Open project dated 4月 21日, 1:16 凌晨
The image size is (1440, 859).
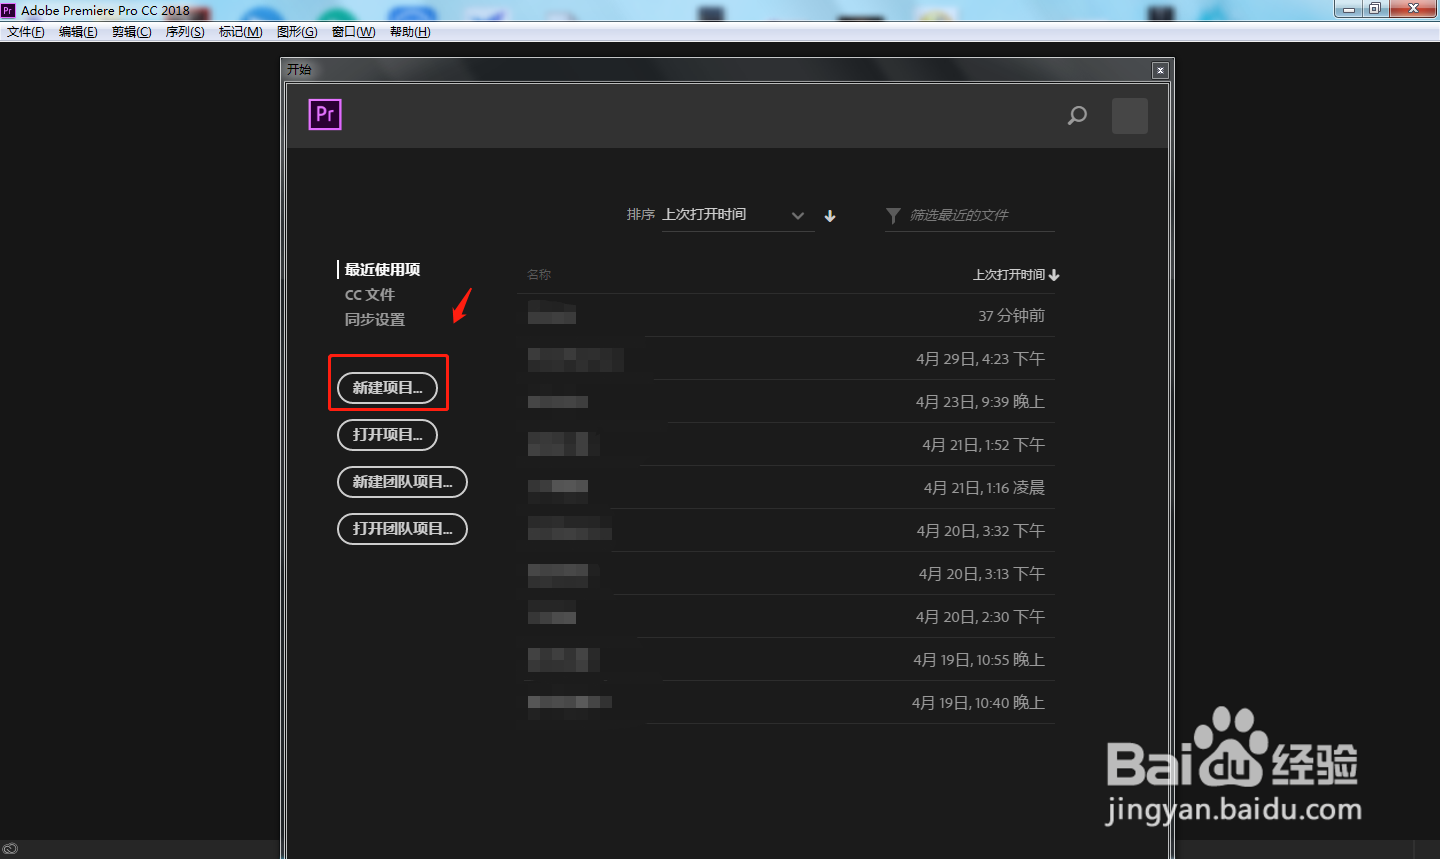click(788, 488)
